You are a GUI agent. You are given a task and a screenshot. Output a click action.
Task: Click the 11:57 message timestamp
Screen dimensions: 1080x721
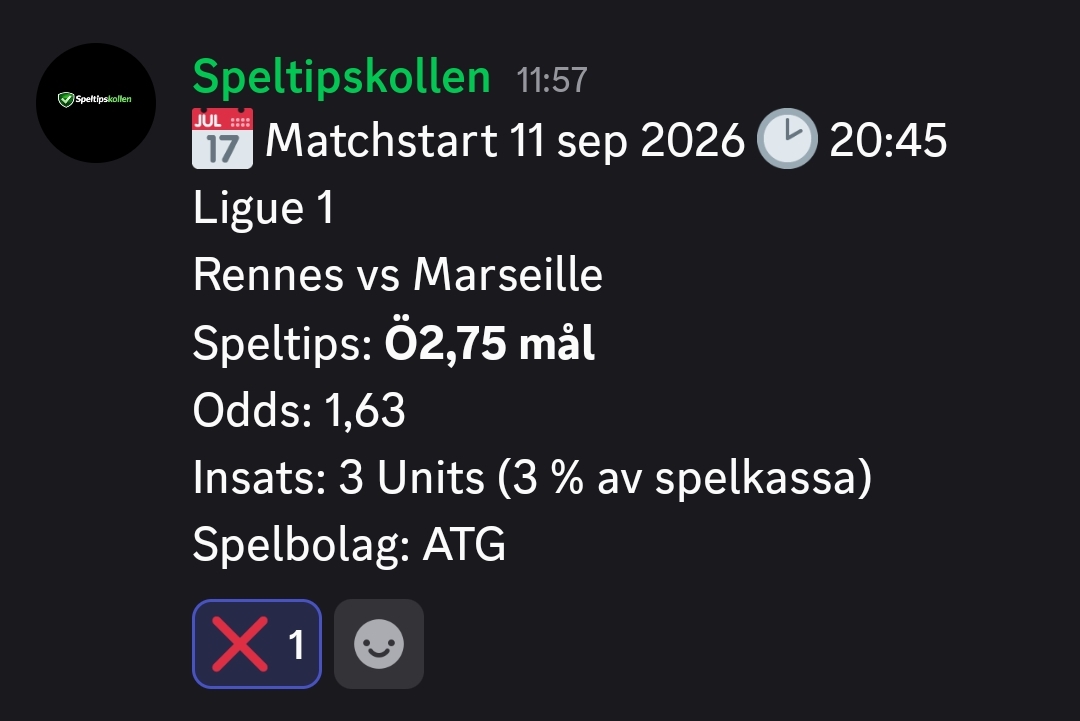[x=552, y=80]
